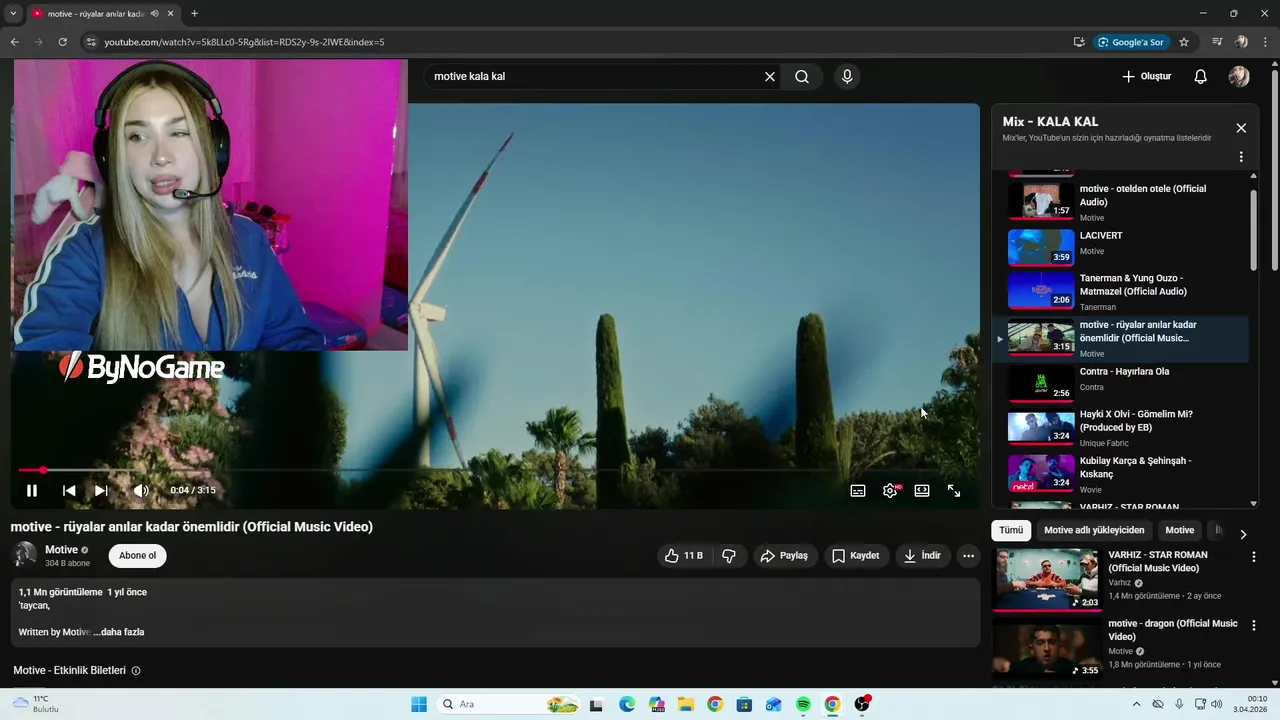Open the Oluştur create menu
This screenshot has width=1280, height=720.
tap(1146, 76)
